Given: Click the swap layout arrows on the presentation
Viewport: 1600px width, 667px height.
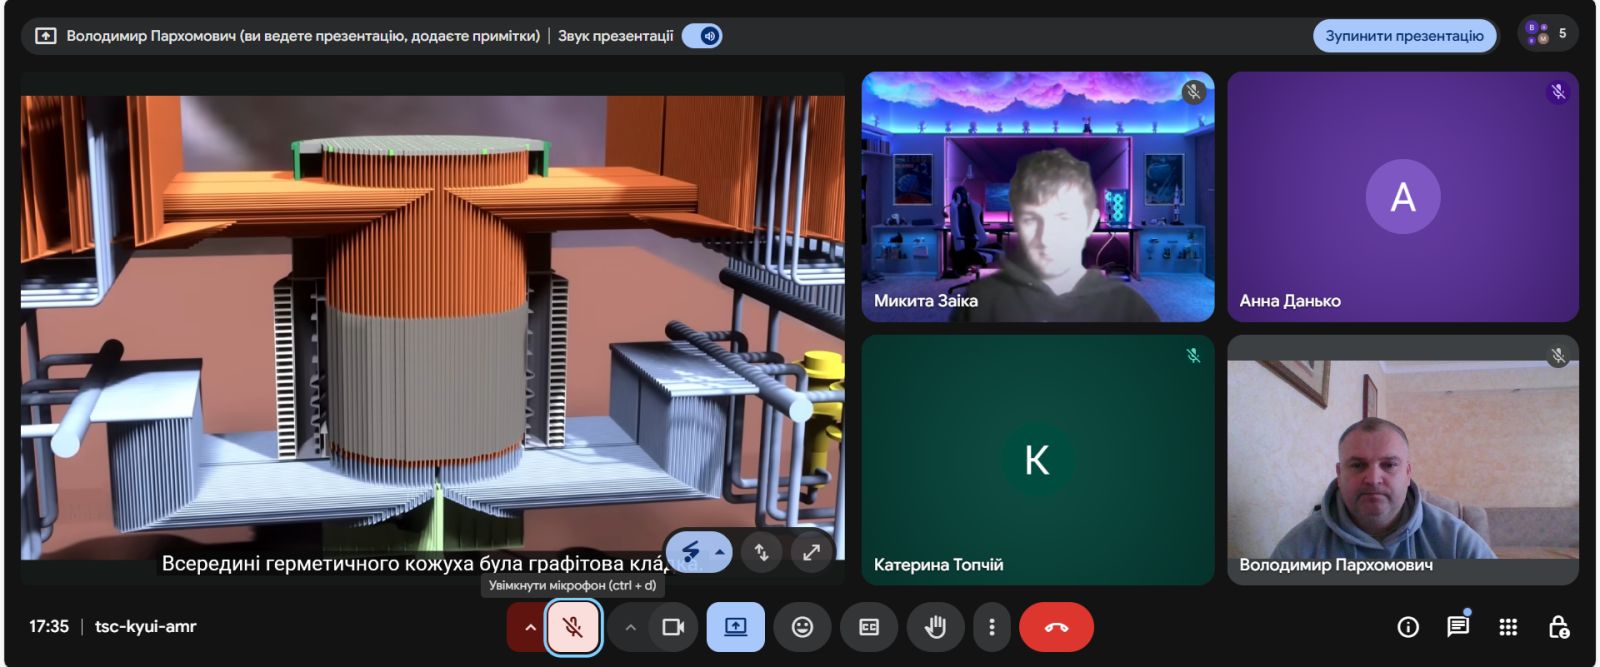Looking at the screenshot, I should tap(761, 552).
